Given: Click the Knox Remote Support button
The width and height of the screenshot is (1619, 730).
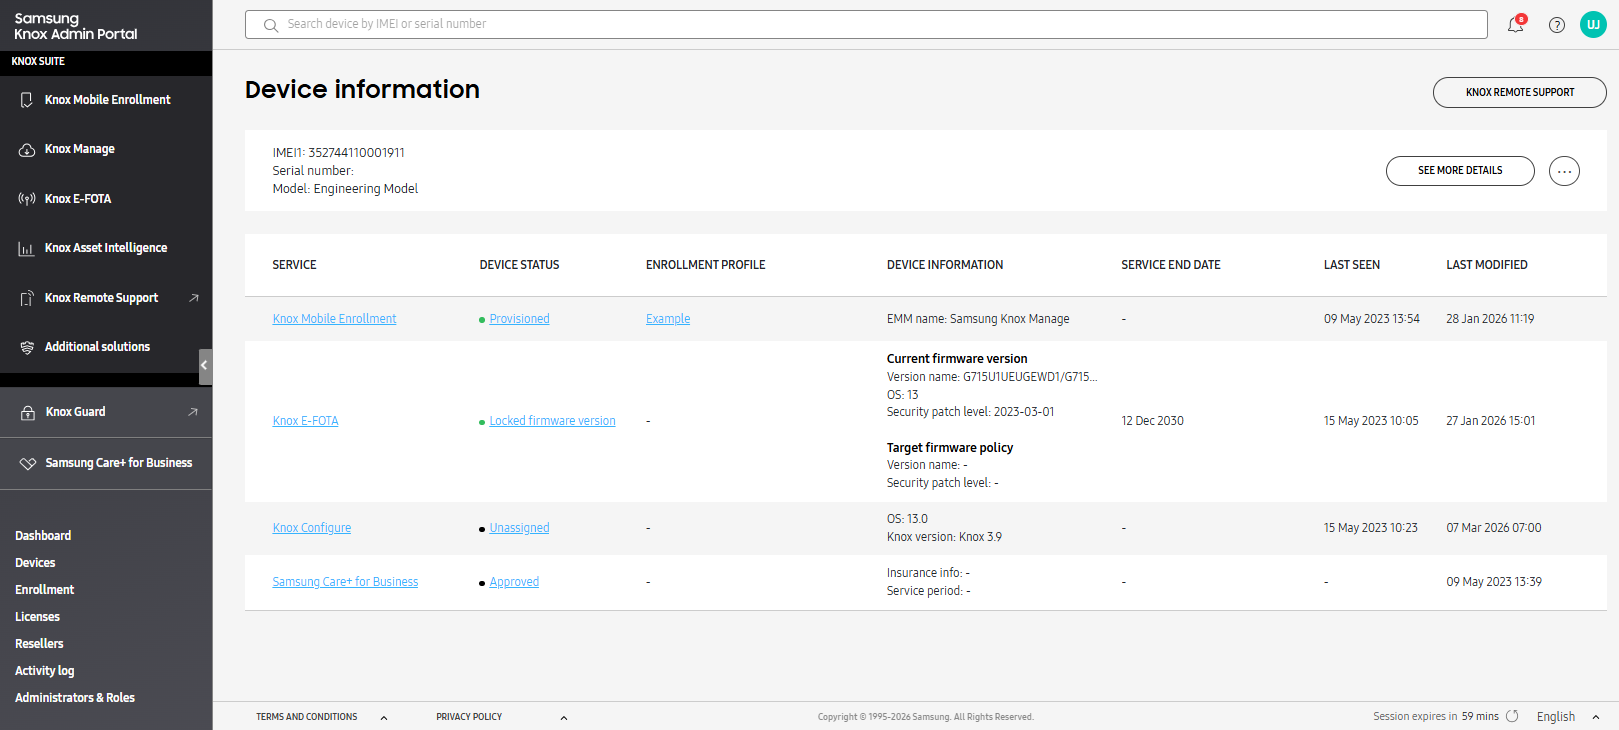Looking at the screenshot, I should pos(1520,92).
